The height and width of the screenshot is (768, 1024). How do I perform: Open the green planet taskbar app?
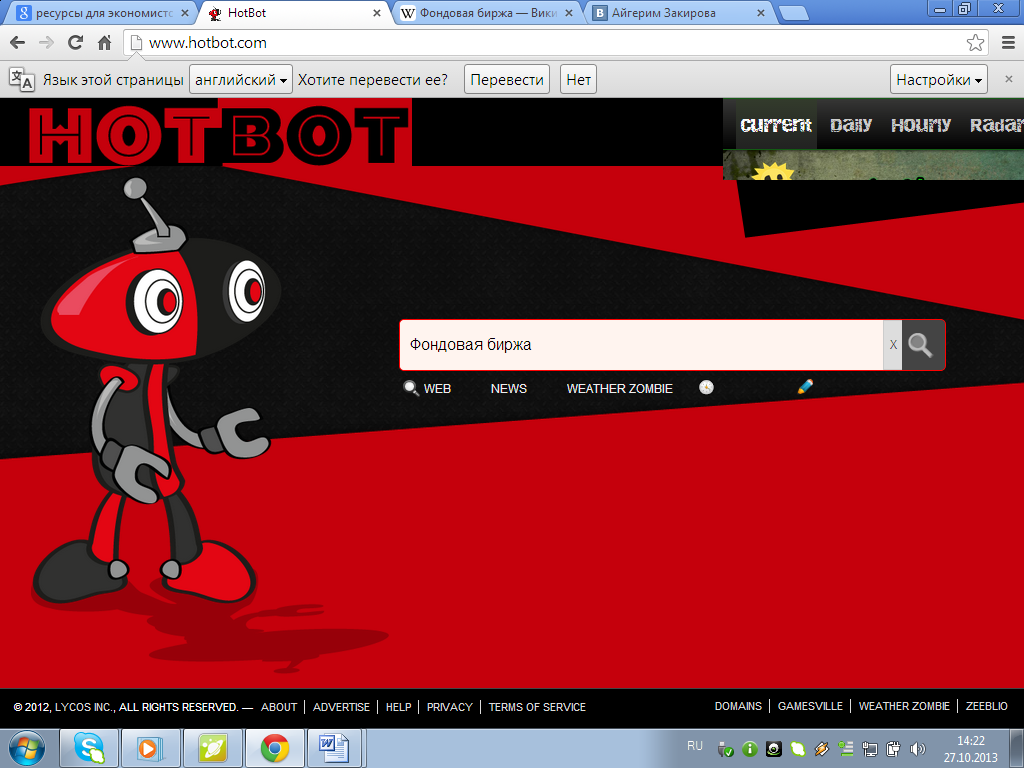click(212, 748)
